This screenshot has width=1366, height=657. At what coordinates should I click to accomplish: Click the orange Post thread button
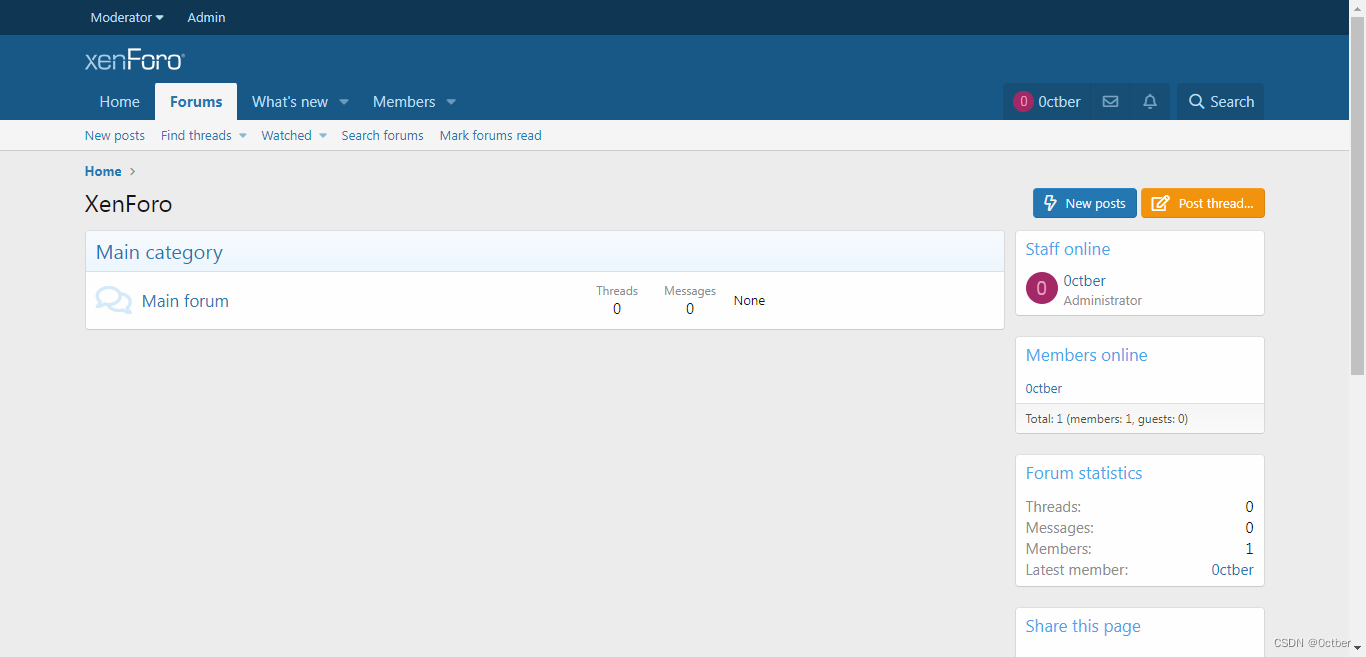click(x=1203, y=203)
